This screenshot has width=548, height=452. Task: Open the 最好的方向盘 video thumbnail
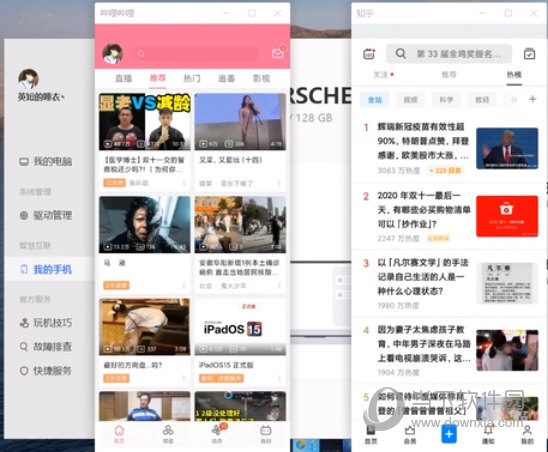click(x=145, y=327)
